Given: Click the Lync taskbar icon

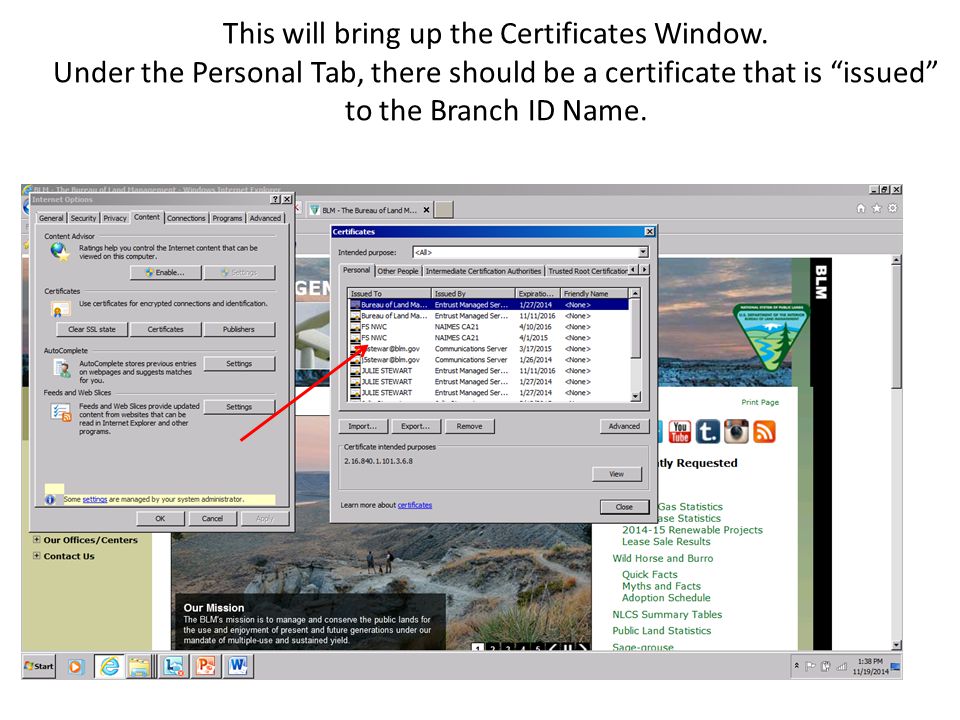Looking at the screenshot, I should coord(173,666).
